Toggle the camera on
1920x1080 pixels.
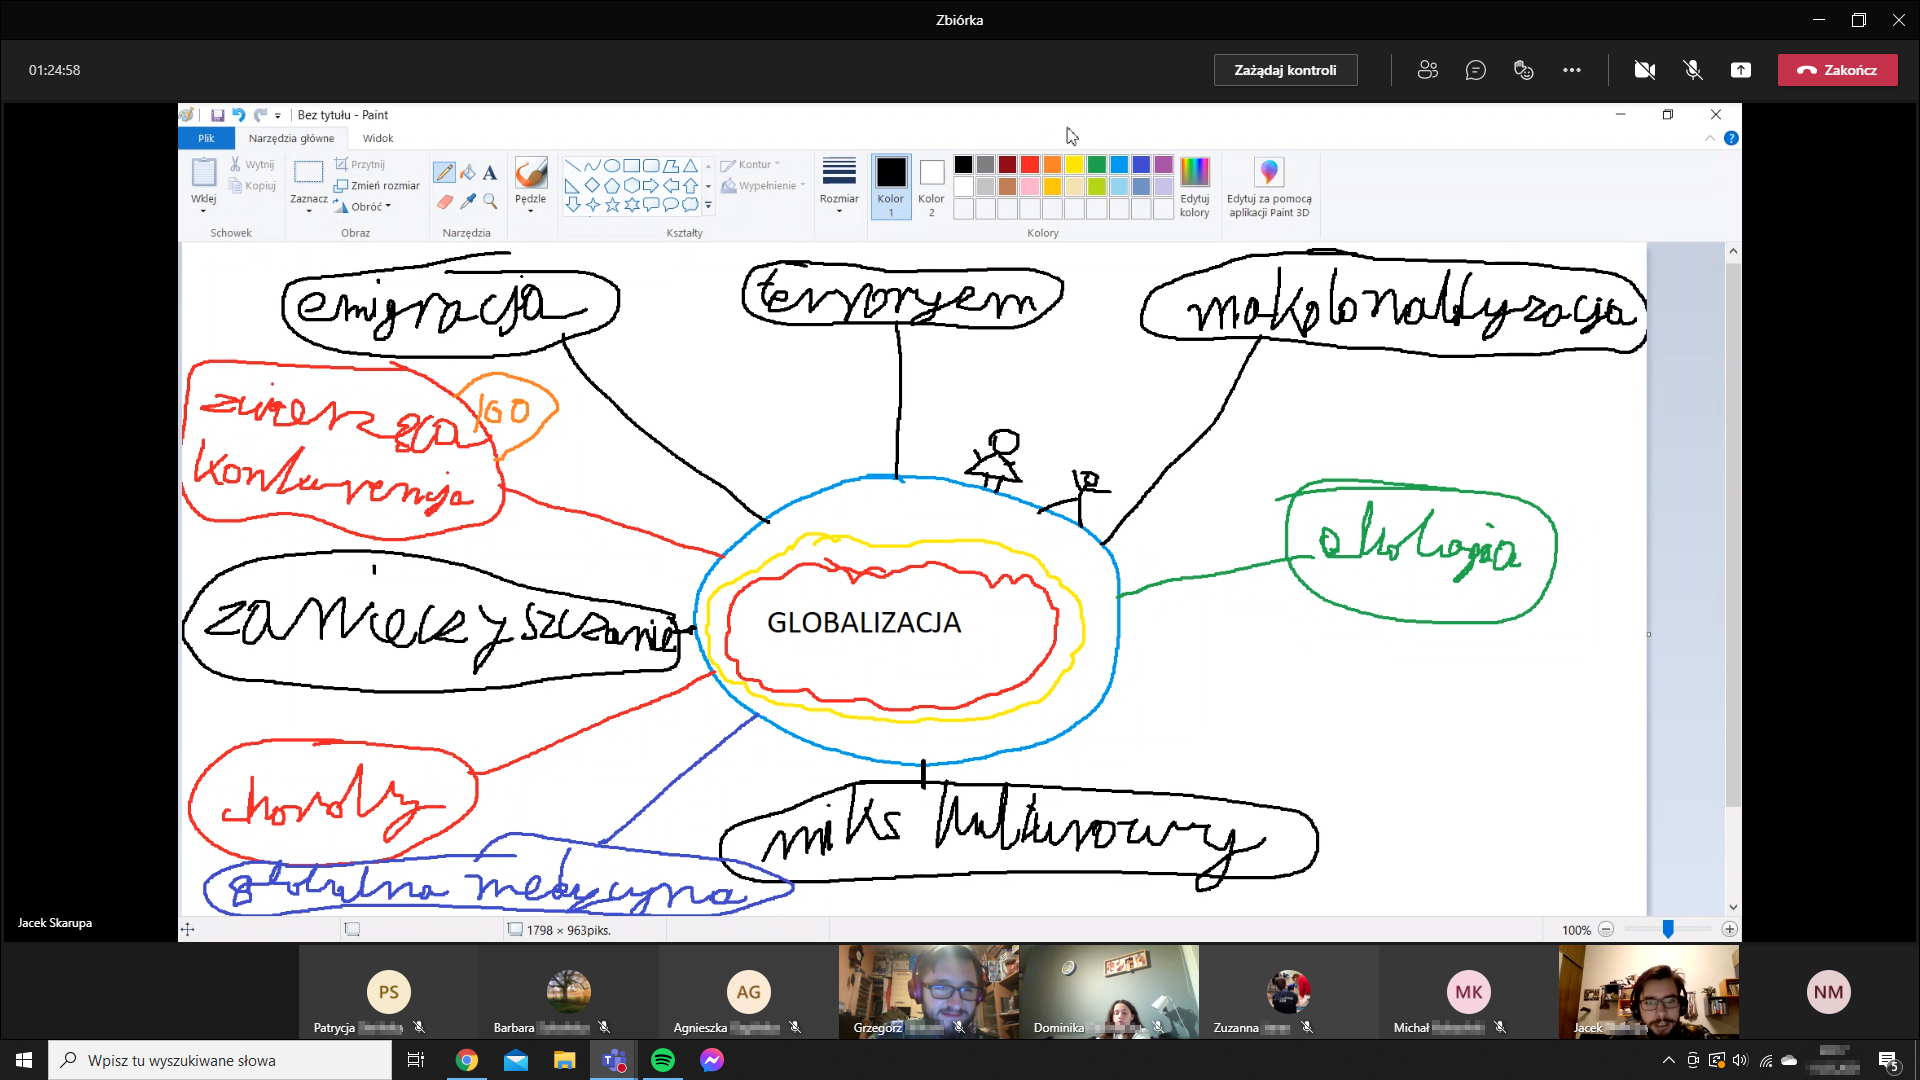[x=1644, y=70]
